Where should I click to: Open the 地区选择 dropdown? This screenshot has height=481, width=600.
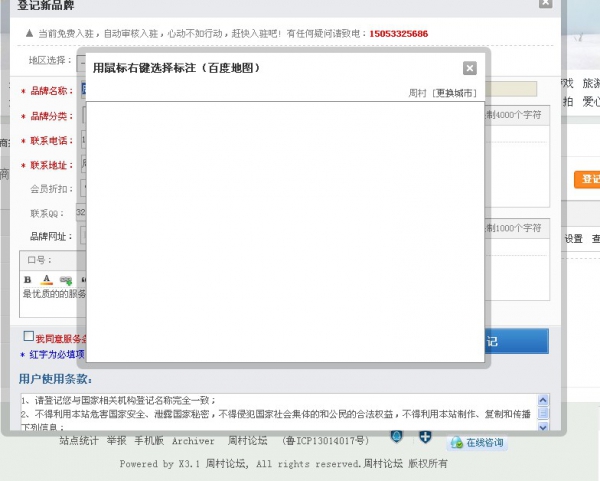click(x=81, y=63)
